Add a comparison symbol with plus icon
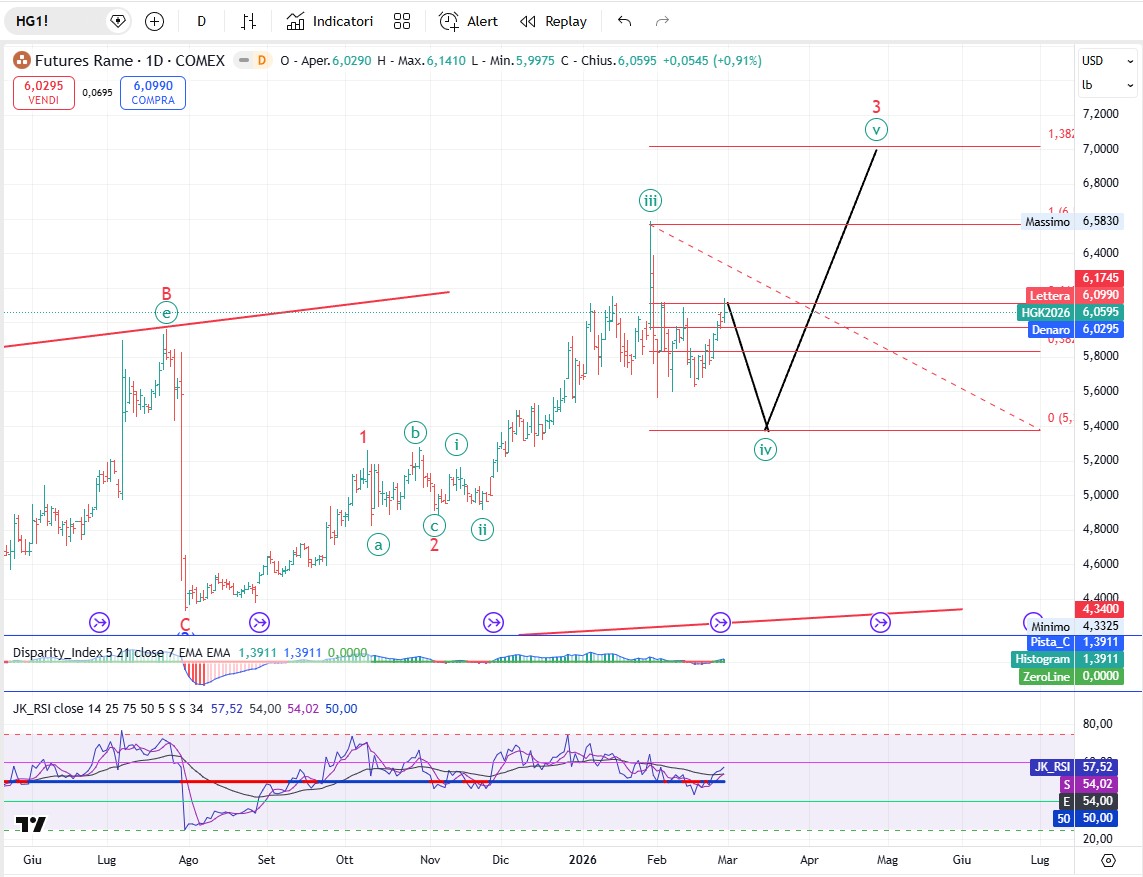Viewport: 1143px width, 877px height. [x=154, y=21]
